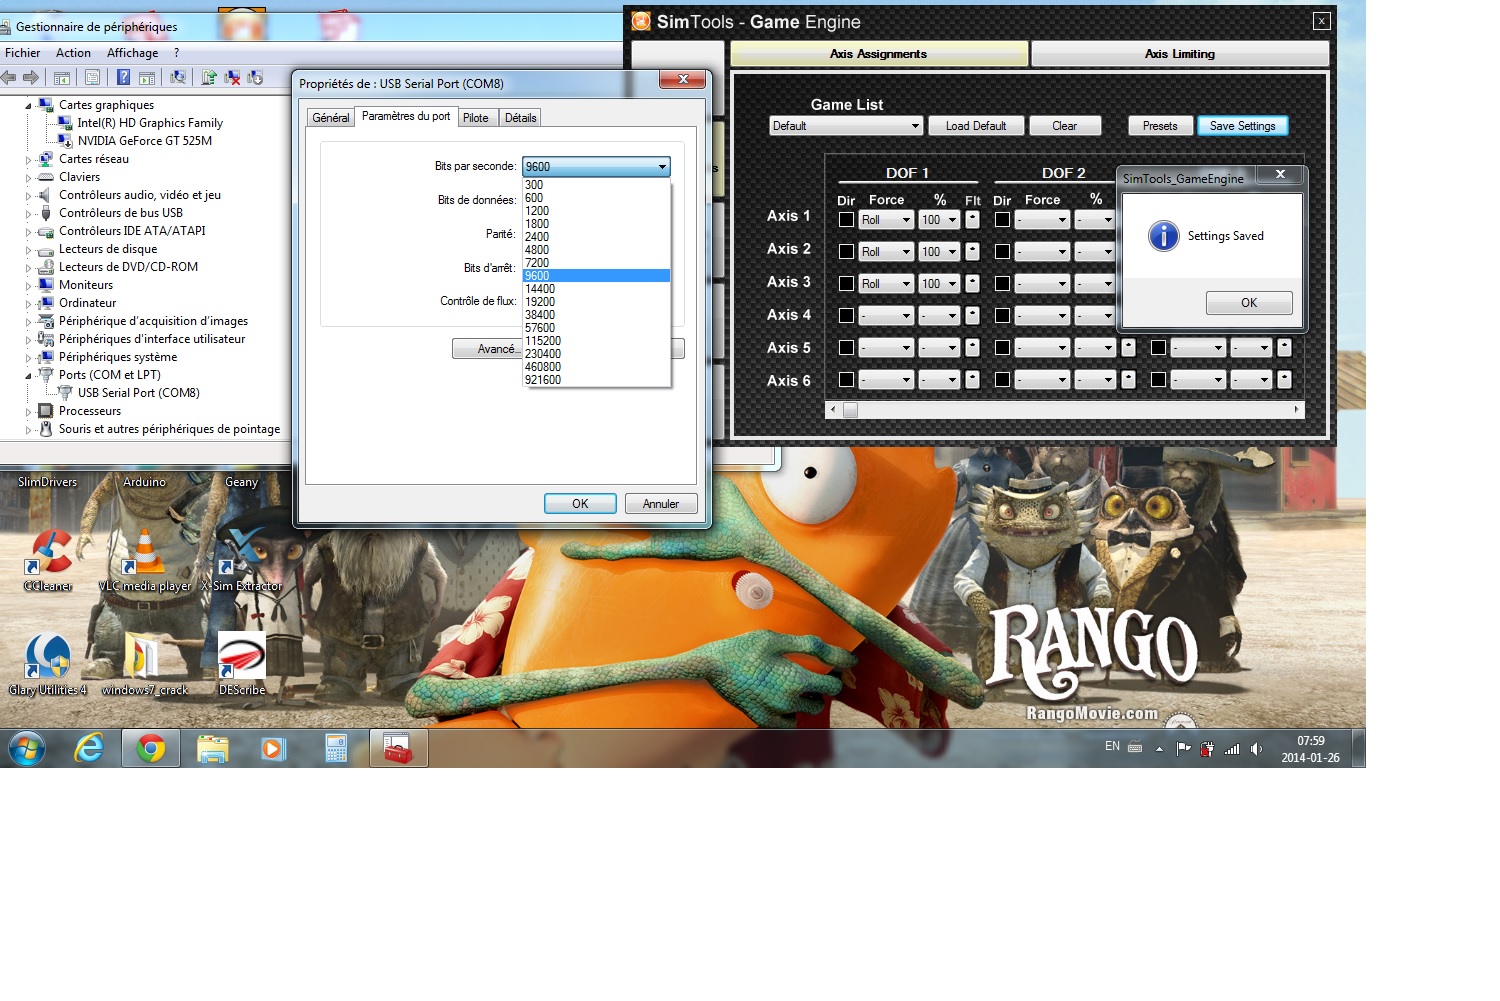Open the Windows Start menu orb
The width and height of the screenshot is (1500, 1001).
coord(27,748)
